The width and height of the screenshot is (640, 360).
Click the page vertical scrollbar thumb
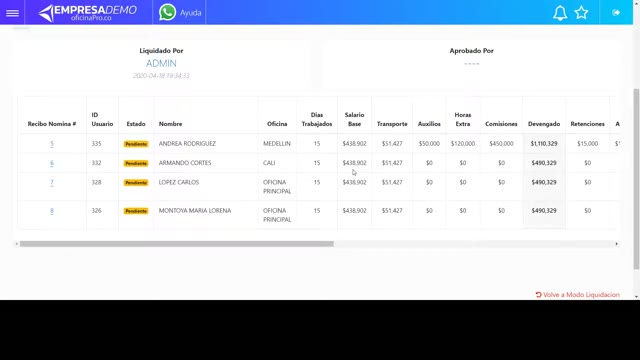pos(636,179)
